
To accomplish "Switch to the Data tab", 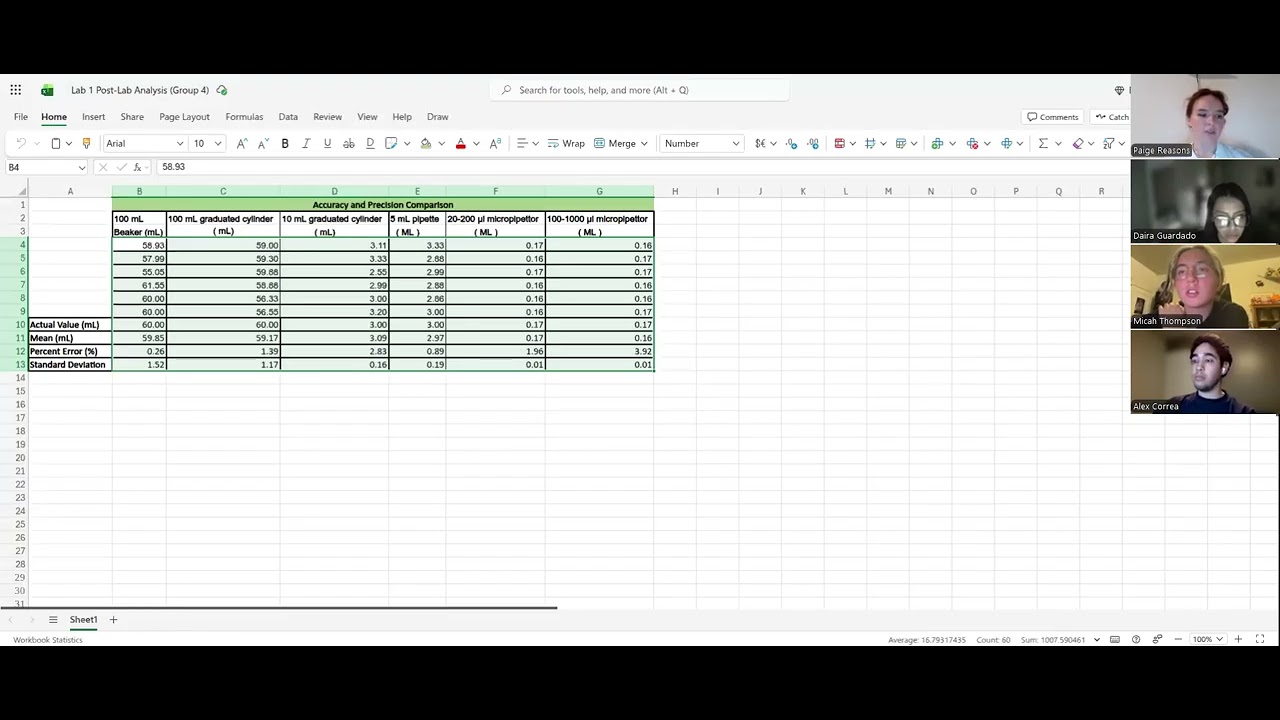I will (288, 117).
